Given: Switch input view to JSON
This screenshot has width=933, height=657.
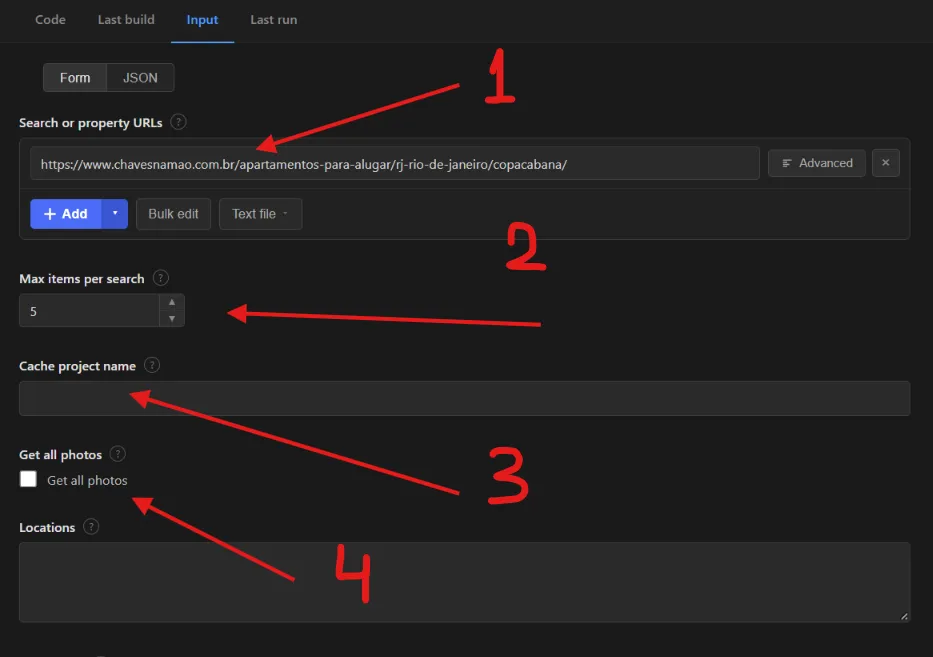Looking at the screenshot, I should click(x=140, y=78).
